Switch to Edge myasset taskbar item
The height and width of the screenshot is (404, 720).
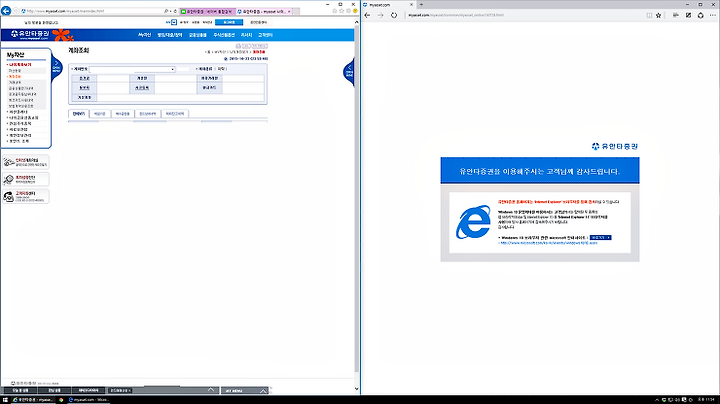coord(89,400)
